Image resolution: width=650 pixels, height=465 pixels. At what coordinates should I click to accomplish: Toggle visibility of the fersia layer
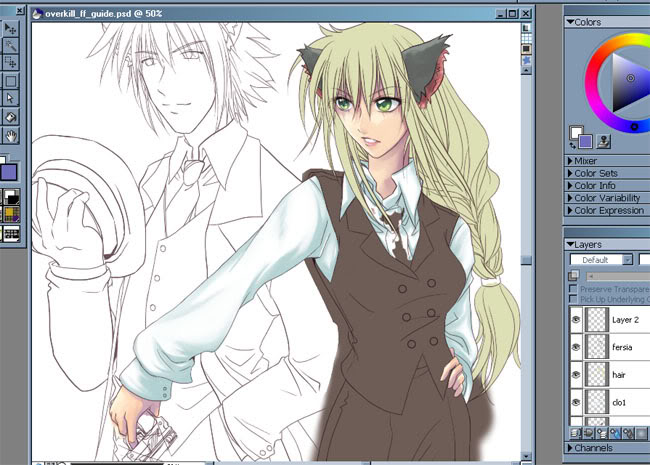coord(575,347)
